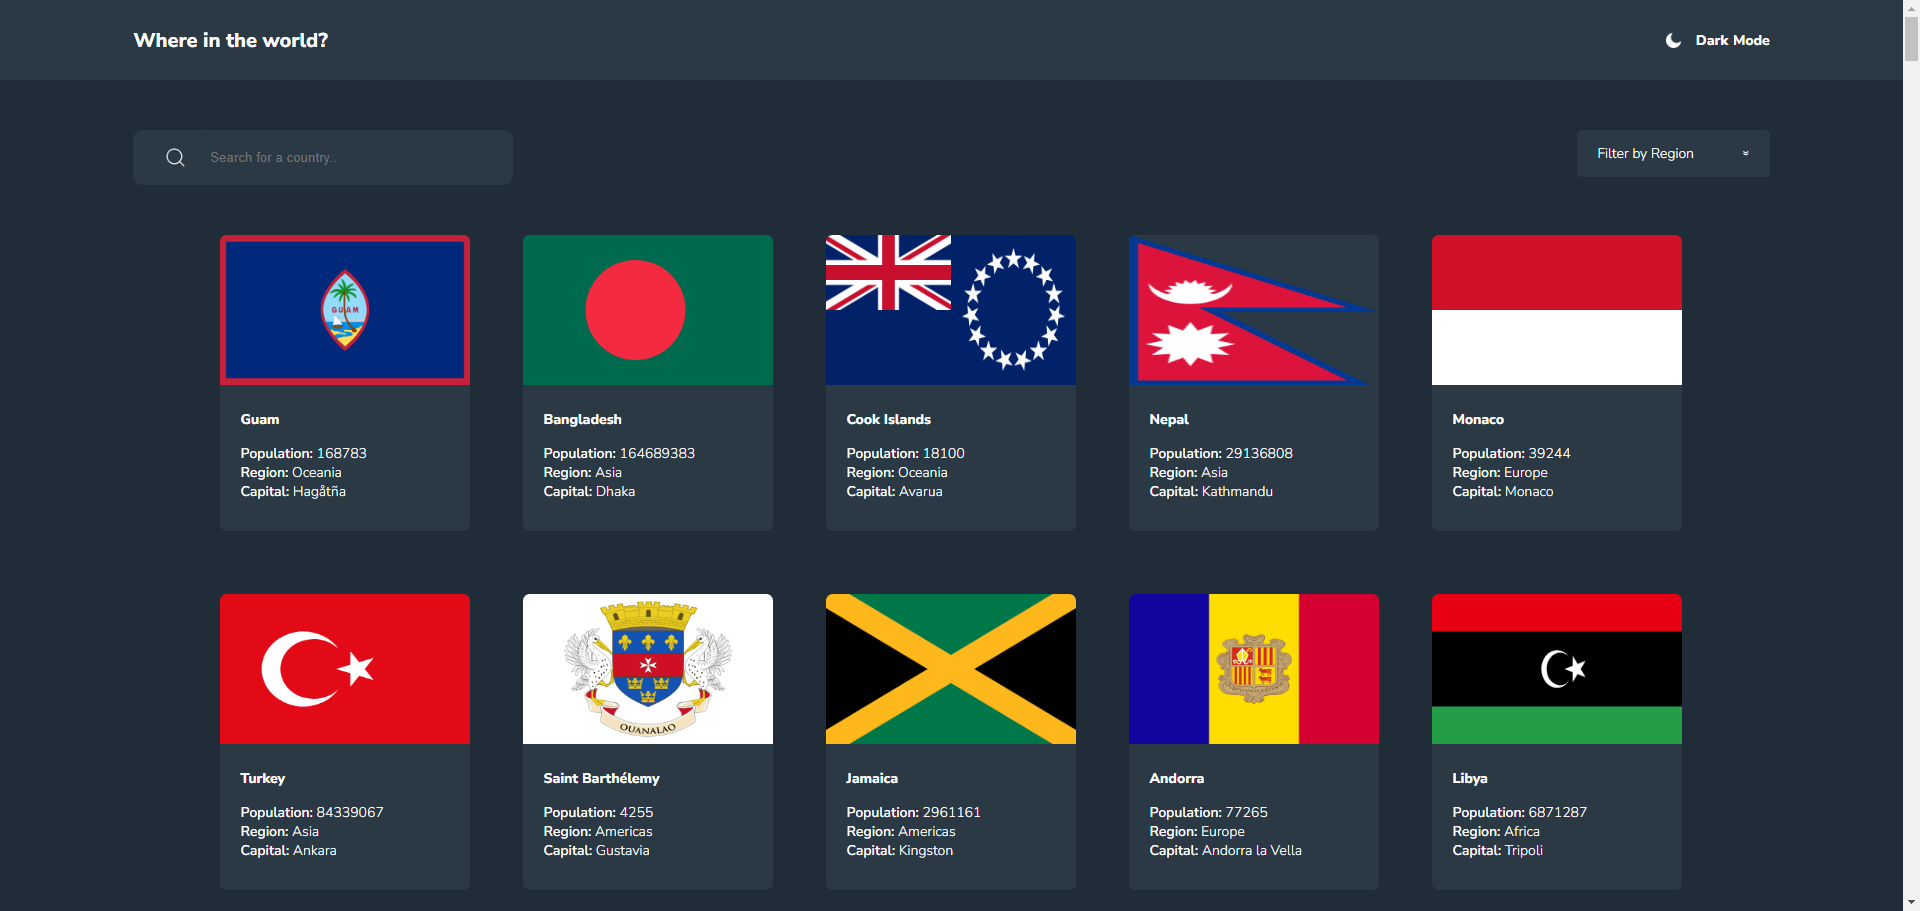Select the Bangladesh flag image
1920x911 pixels.
pos(648,310)
